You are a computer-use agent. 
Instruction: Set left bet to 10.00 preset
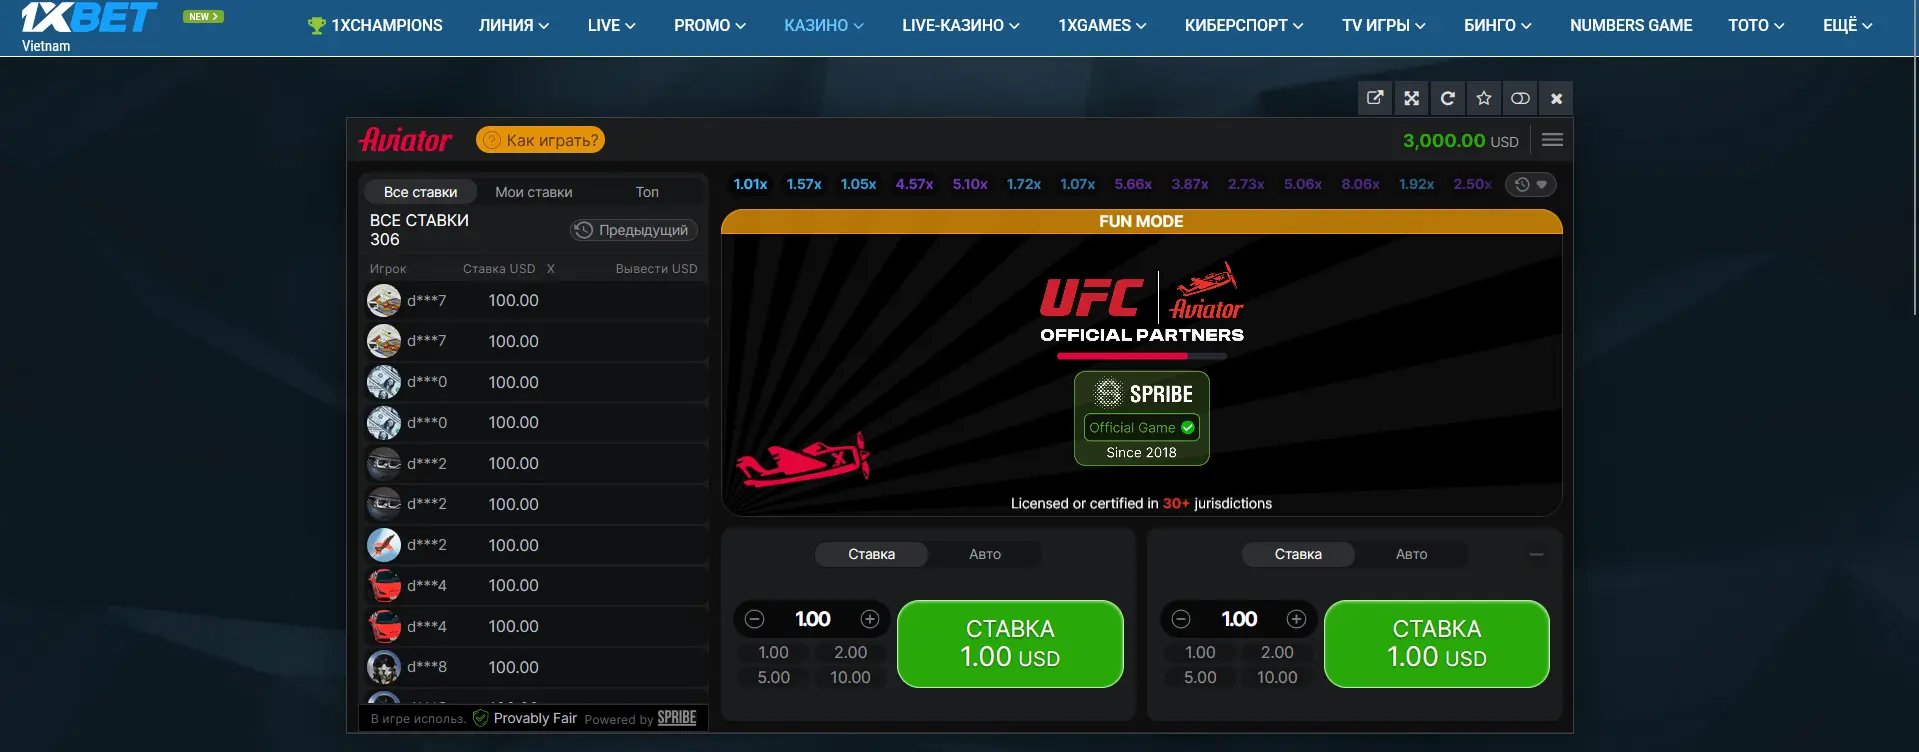click(851, 677)
